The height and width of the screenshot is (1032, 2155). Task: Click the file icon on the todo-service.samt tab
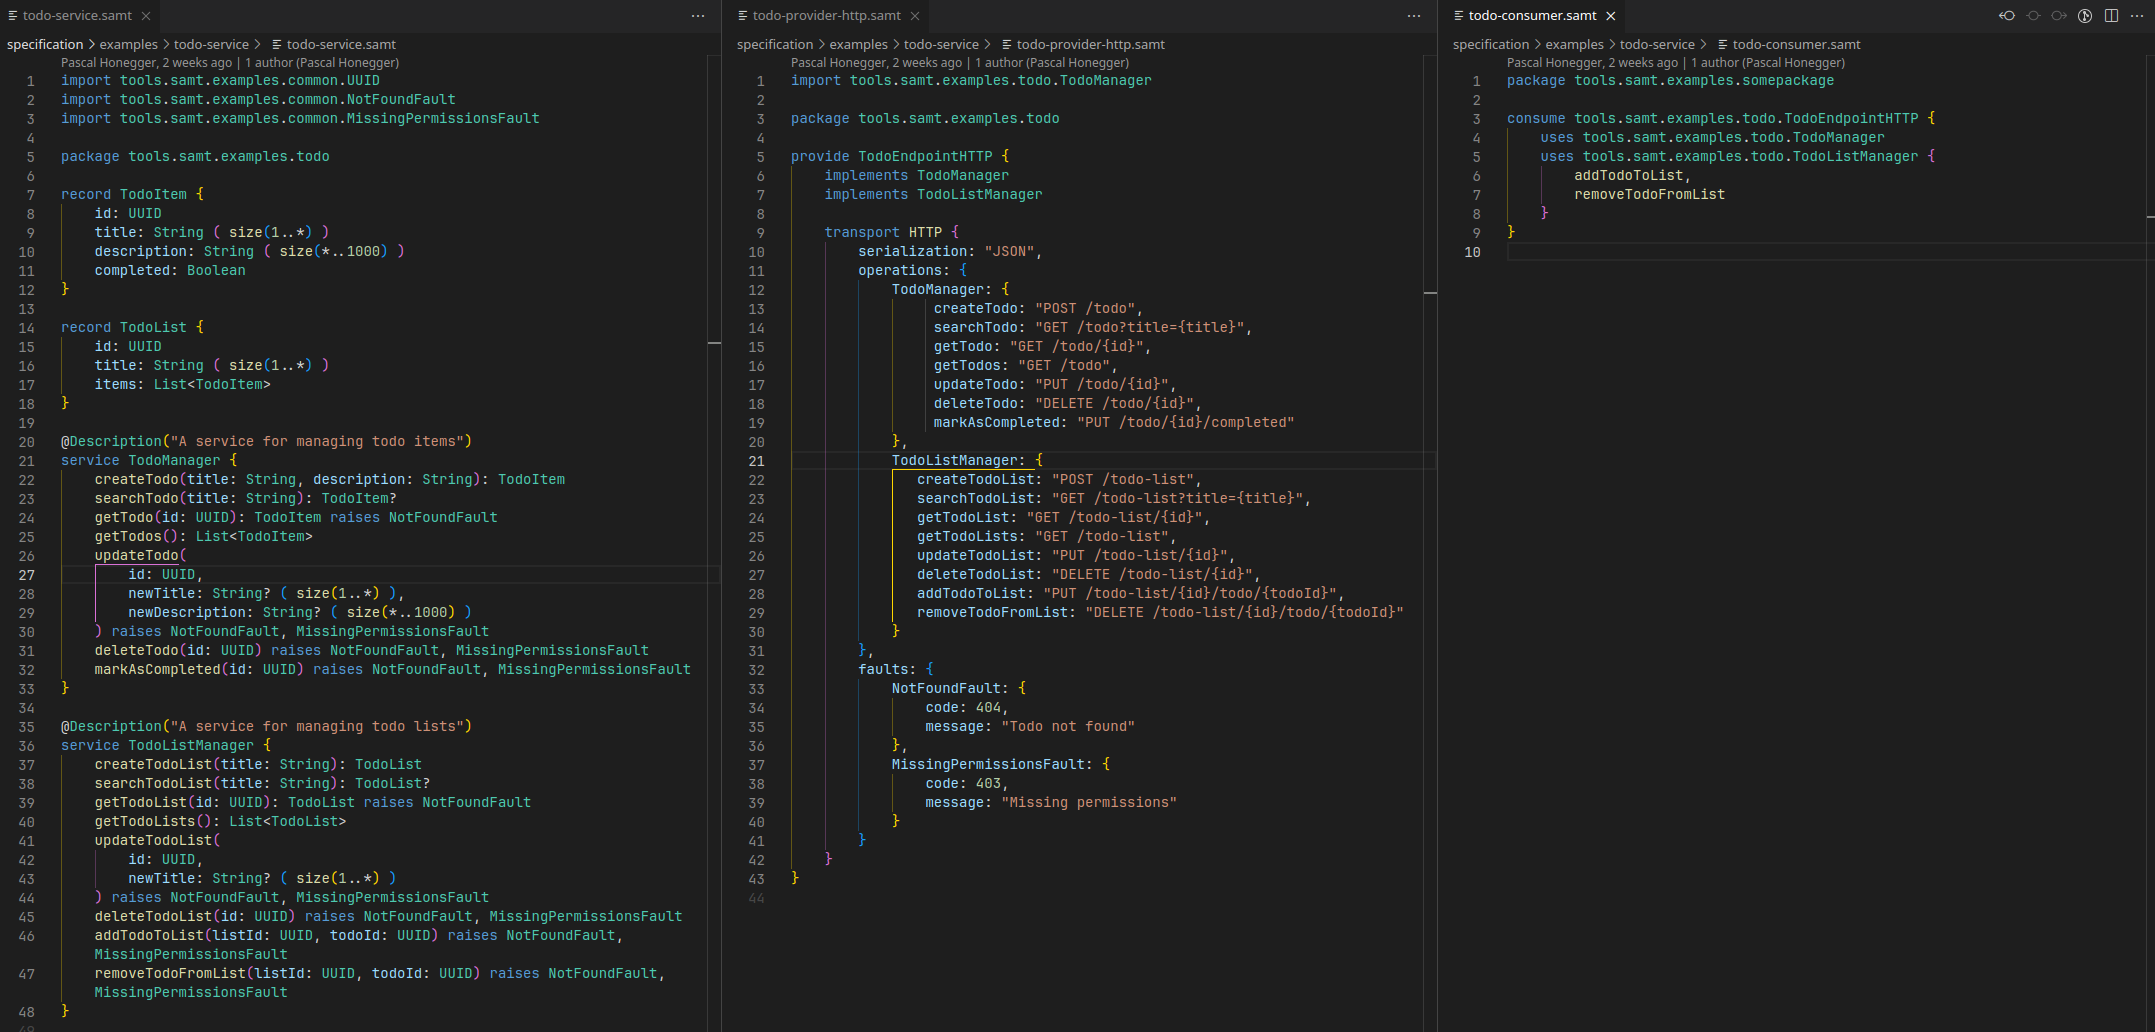[x=13, y=16]
